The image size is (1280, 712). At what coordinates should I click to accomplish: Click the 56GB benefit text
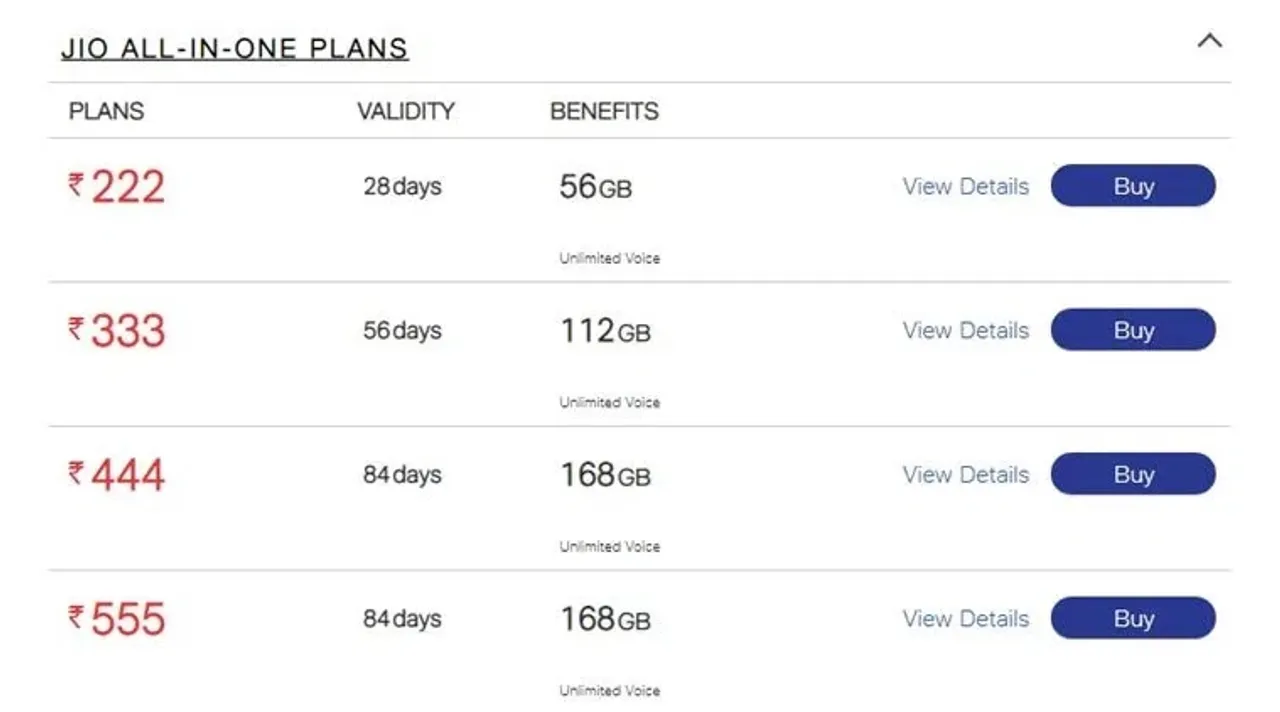pos(595,186)
